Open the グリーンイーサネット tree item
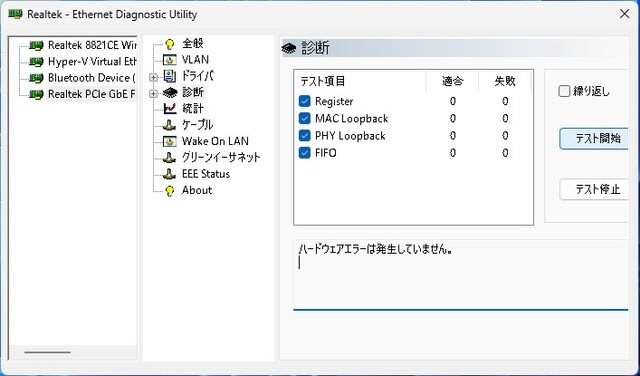Image resolution: width=640 pixels, height=376 pixels. click(x=221, y=157)
